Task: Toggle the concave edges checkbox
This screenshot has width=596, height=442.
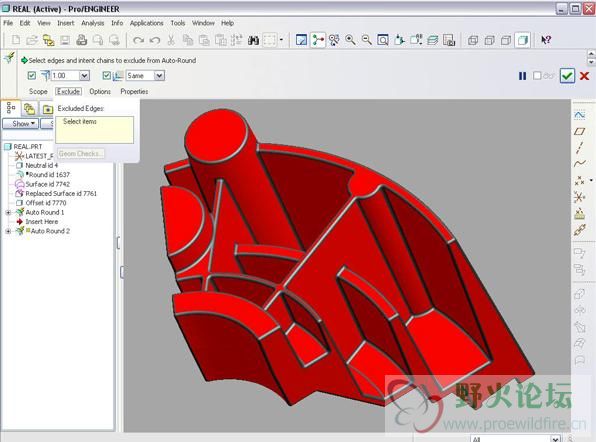Action: (107, 76)
